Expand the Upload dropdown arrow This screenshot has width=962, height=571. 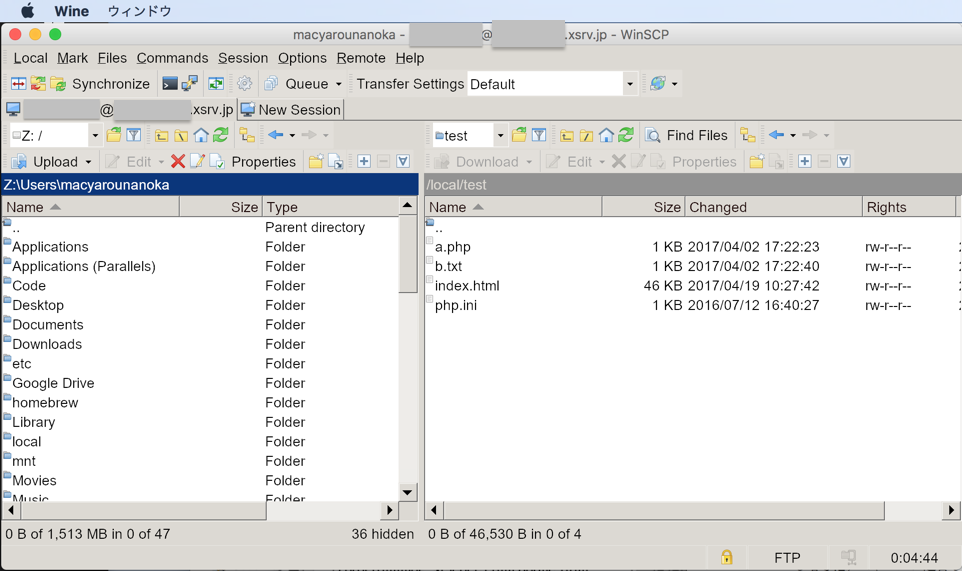point(88,162)
